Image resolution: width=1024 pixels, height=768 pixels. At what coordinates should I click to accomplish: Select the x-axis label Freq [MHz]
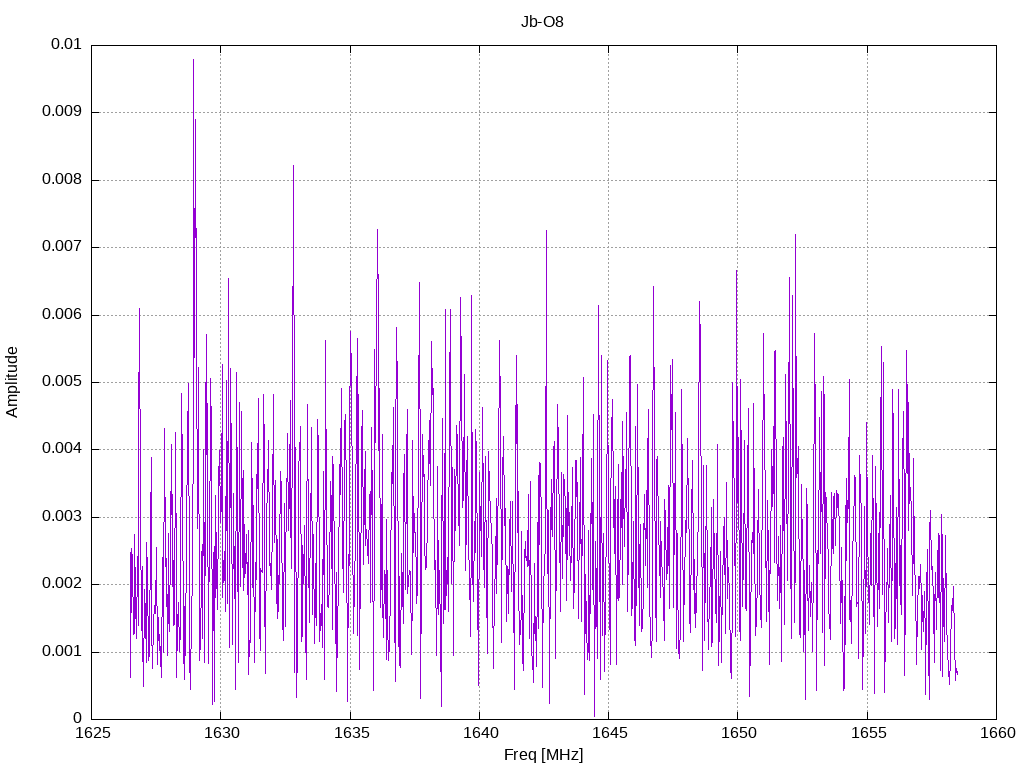click(543, 755)
